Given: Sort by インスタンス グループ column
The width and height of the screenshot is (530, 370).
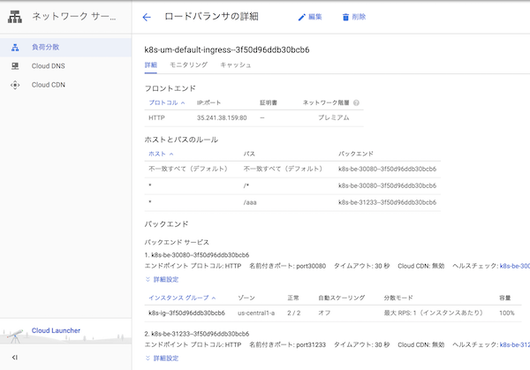Looking at the screenshot, I should click(182, 298).
